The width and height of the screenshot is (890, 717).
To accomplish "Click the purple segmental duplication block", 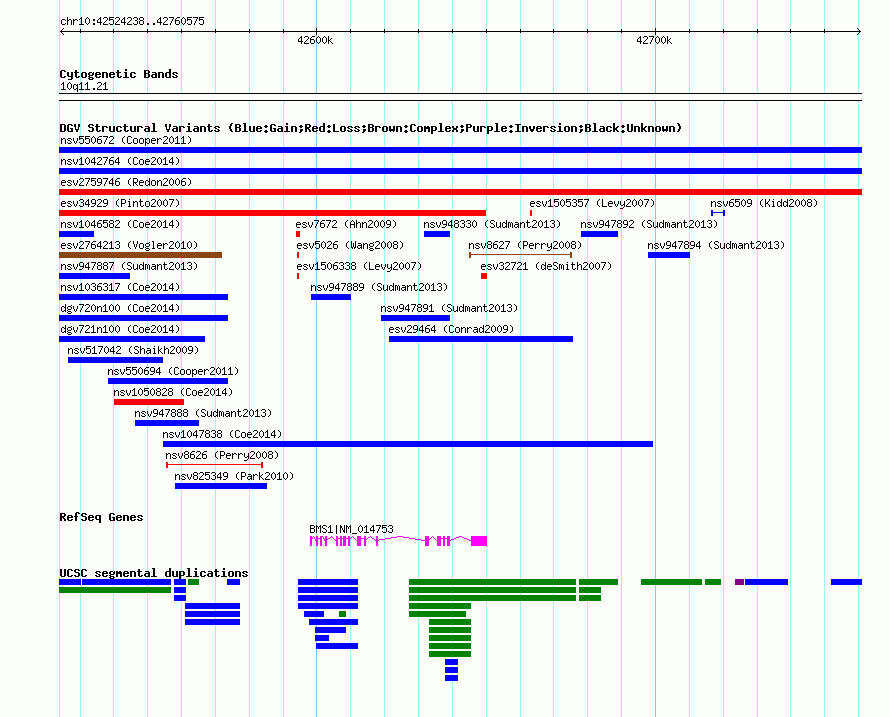I will pos(739,582).
